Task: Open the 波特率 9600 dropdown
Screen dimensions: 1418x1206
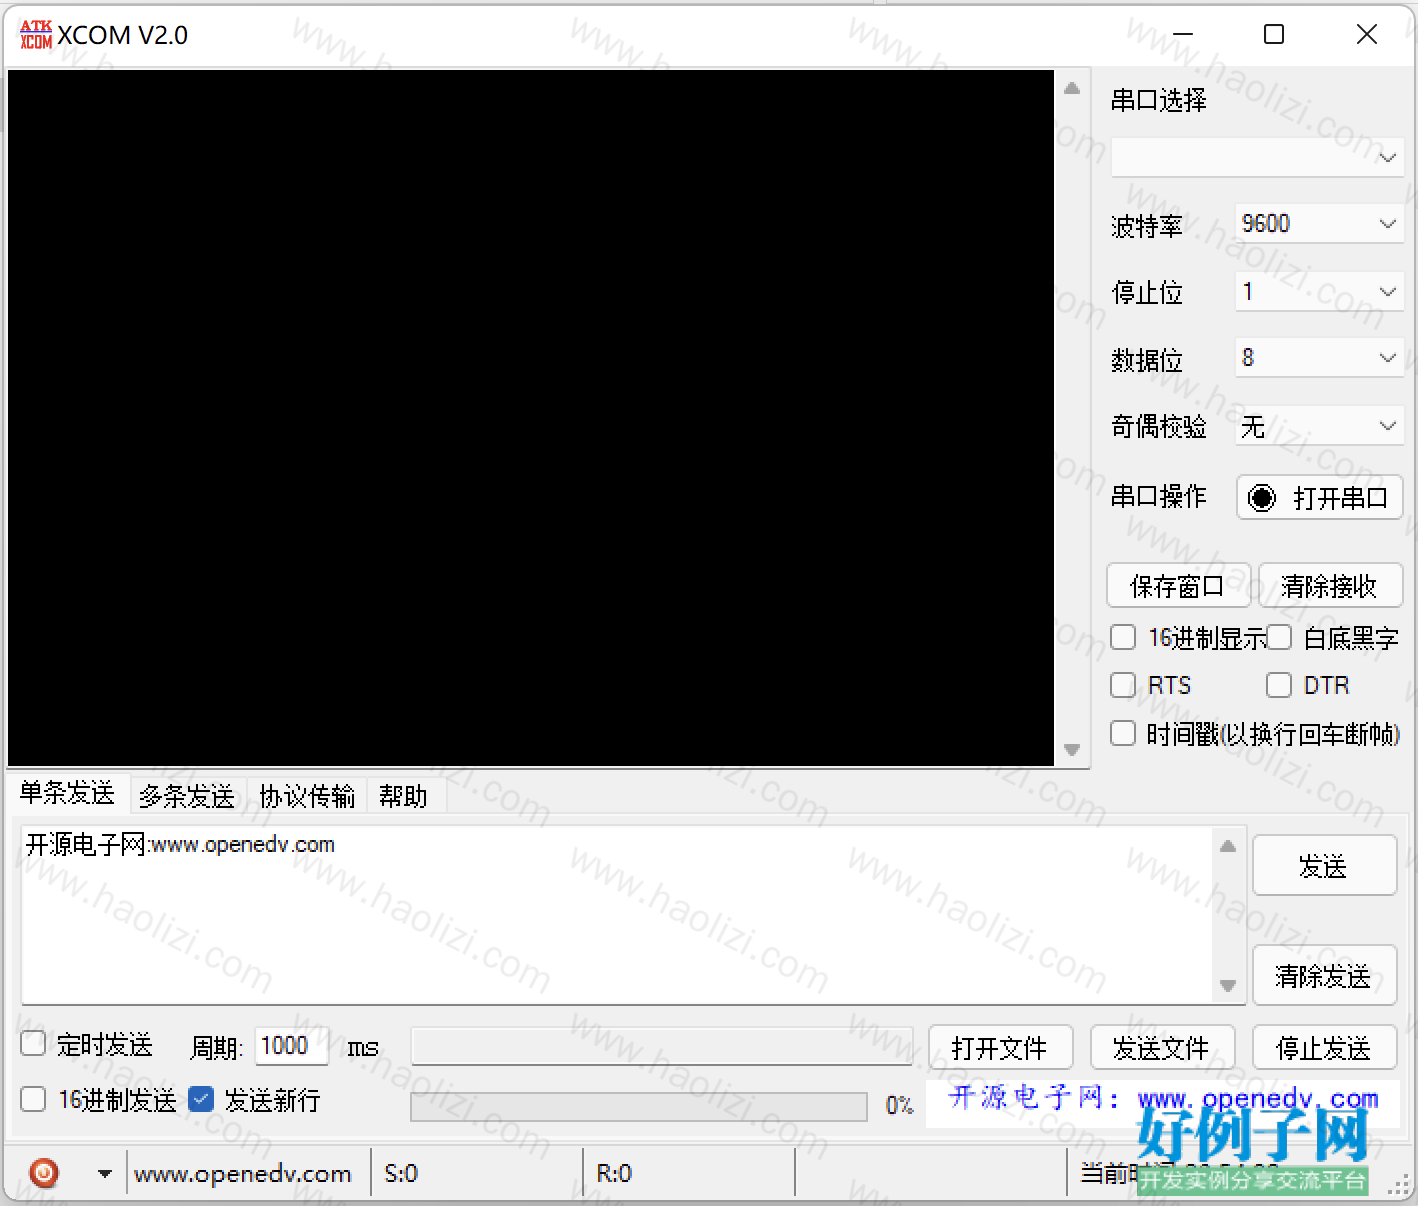Action: tap(1319, 224)
